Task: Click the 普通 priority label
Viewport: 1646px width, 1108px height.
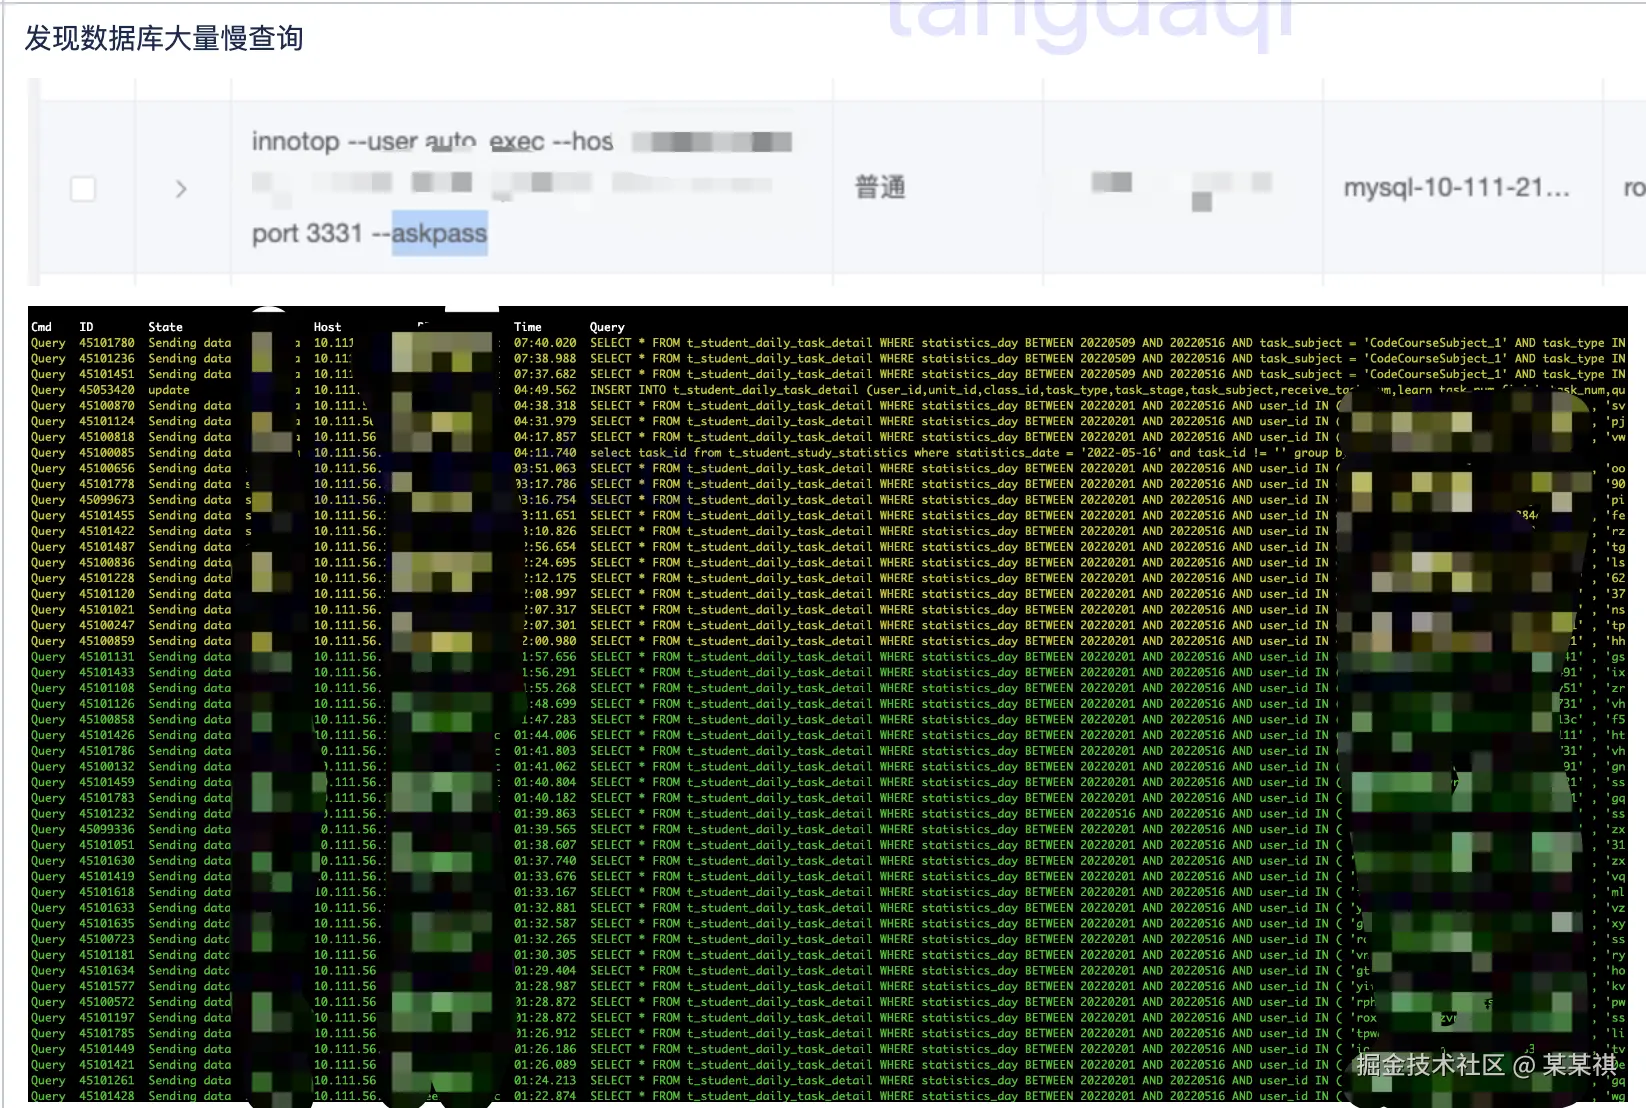Action: pos(880,187)
